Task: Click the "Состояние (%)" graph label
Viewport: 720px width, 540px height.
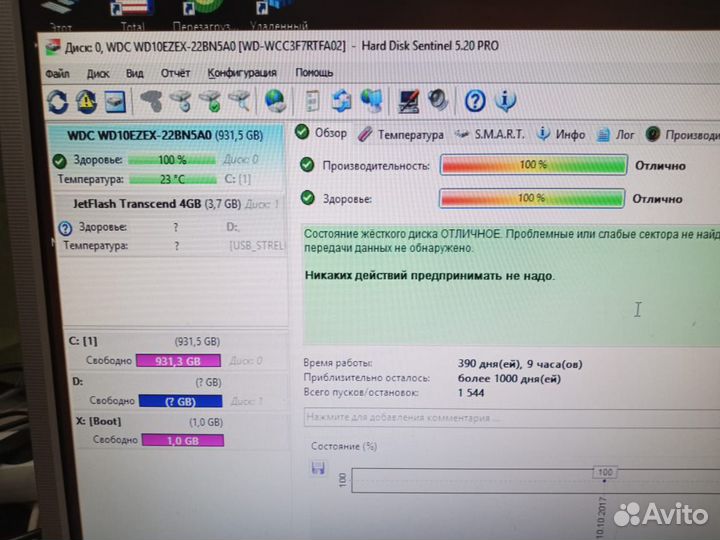Action: click(x=344, y=446)
